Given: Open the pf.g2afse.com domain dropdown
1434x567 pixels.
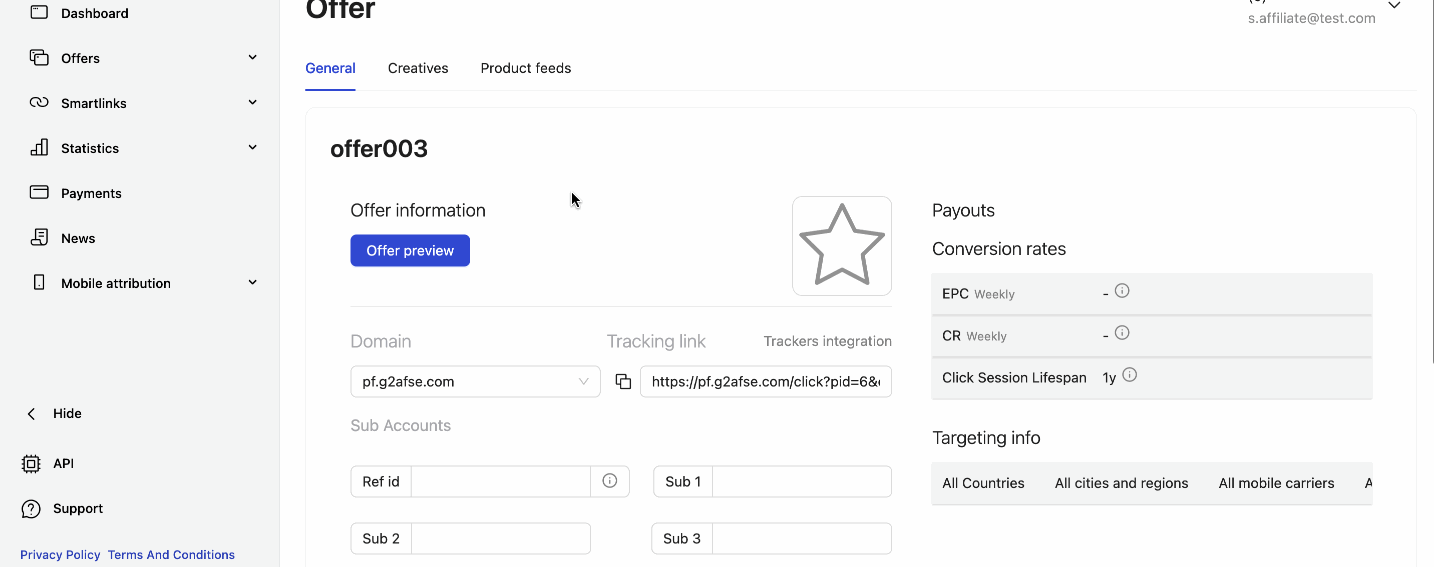Looking at the screenshot, I should [x=475, y=381].
